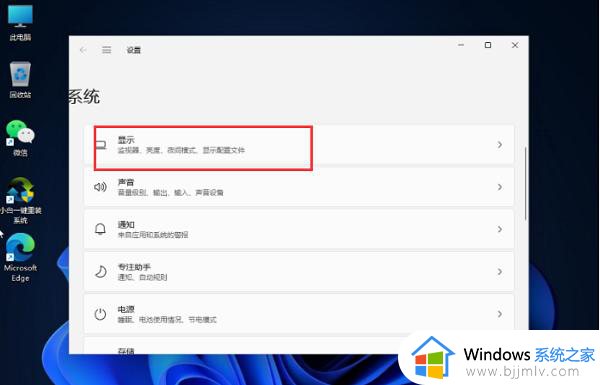Expand the 电源 row chevron

(x=500, y=314)
